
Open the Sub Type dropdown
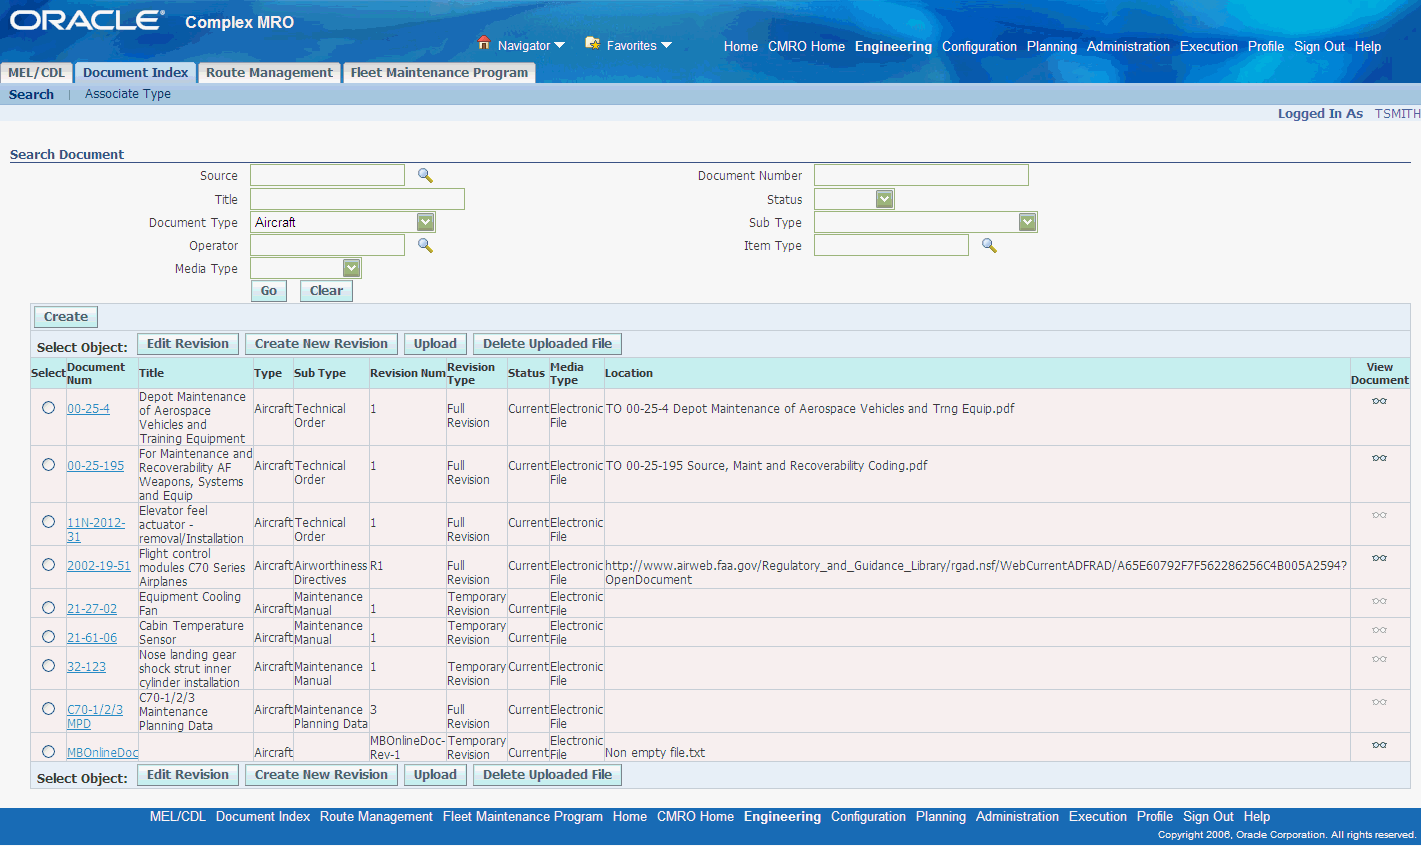[925, 222]
